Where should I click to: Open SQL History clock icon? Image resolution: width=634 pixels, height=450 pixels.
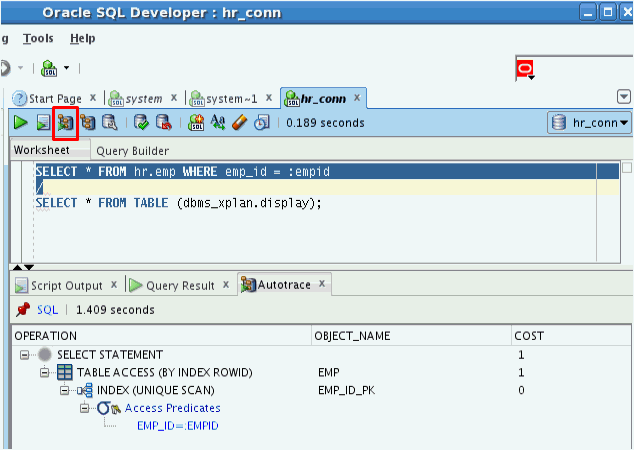(x=262, y=122)
